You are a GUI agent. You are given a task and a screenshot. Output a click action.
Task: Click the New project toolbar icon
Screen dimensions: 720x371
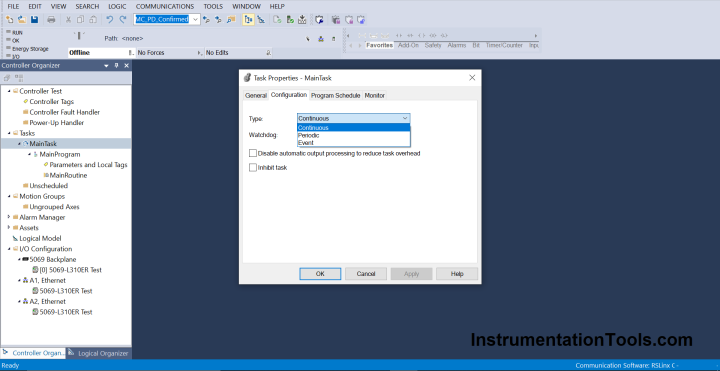point(9,19)
